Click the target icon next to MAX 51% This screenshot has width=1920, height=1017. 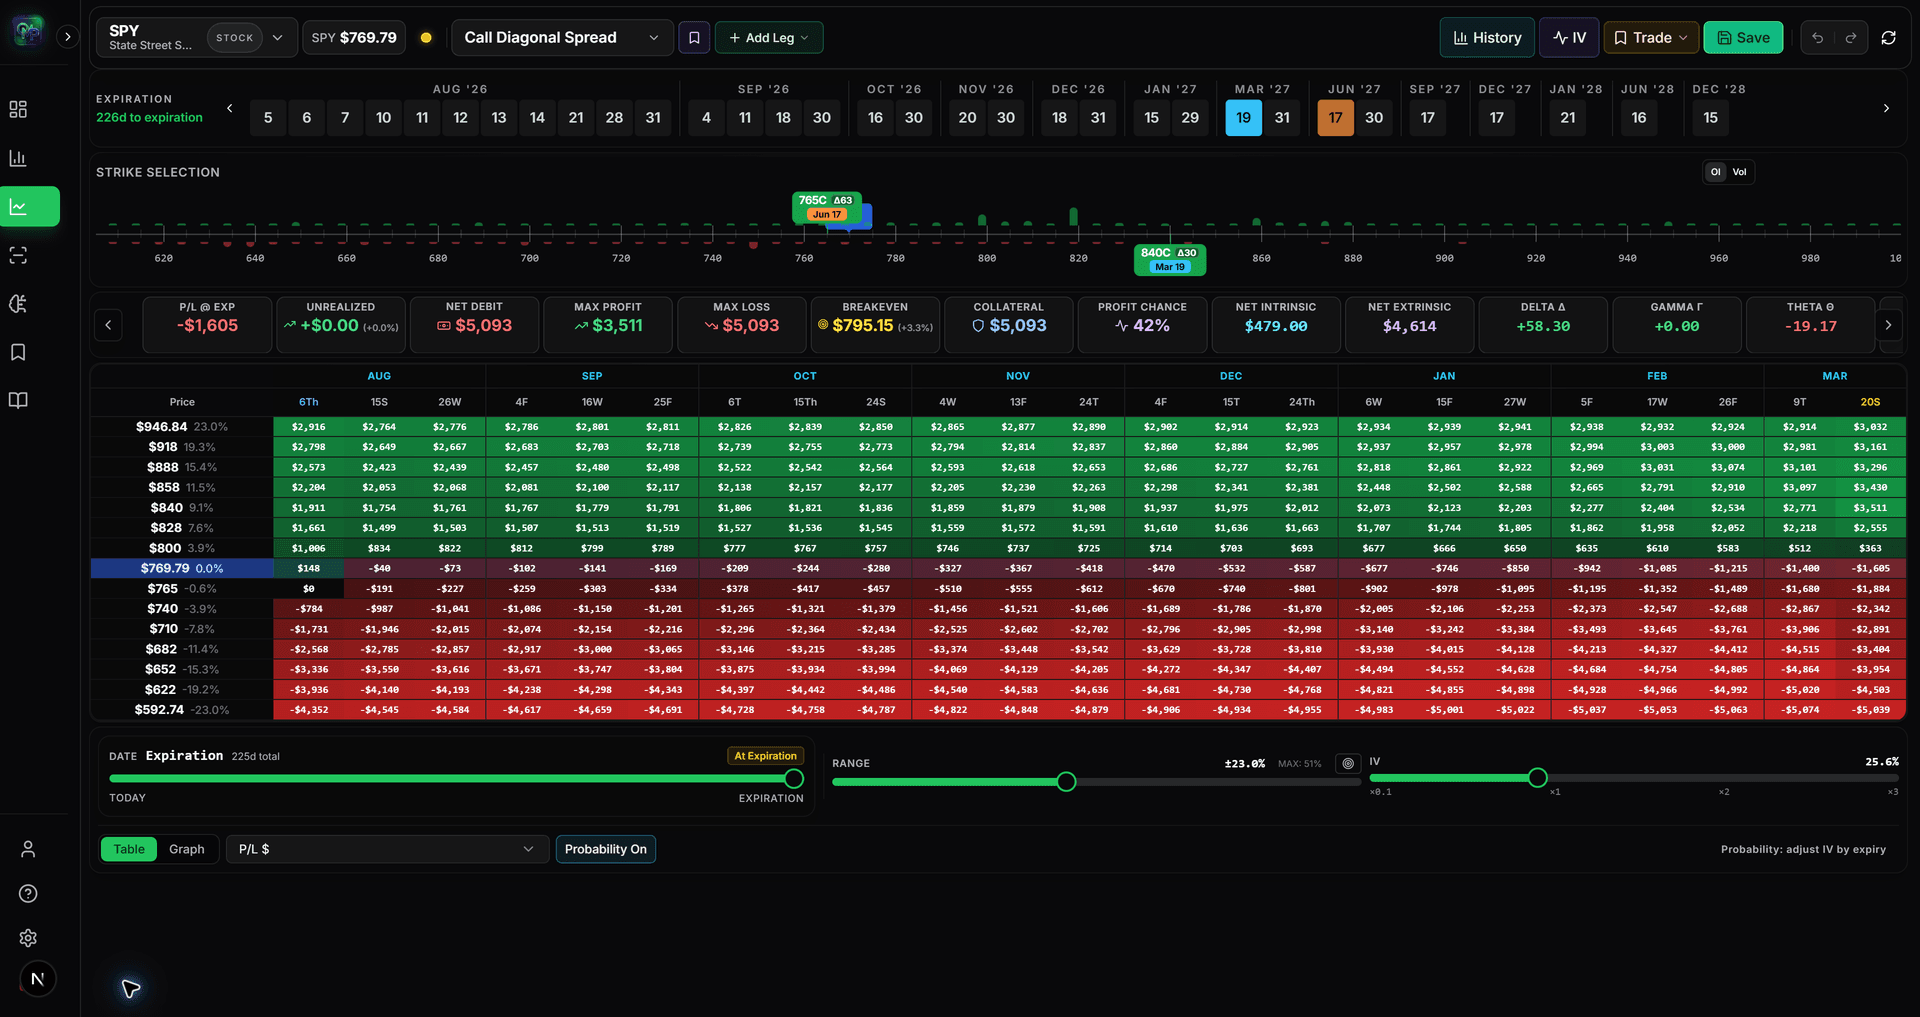1348,764
